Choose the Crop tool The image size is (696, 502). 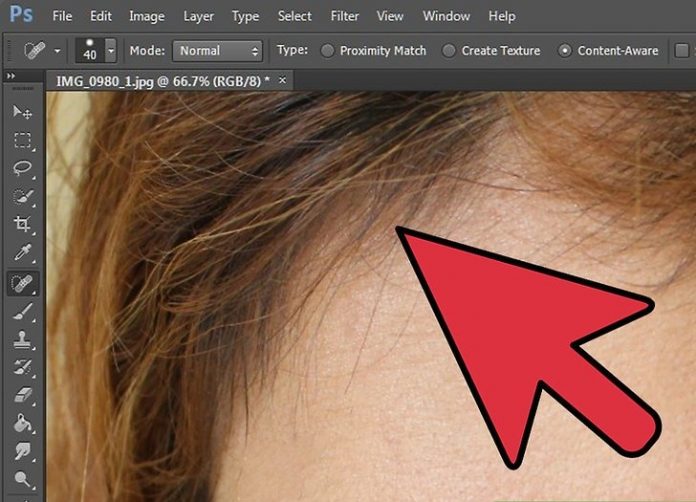click(22, 224)
